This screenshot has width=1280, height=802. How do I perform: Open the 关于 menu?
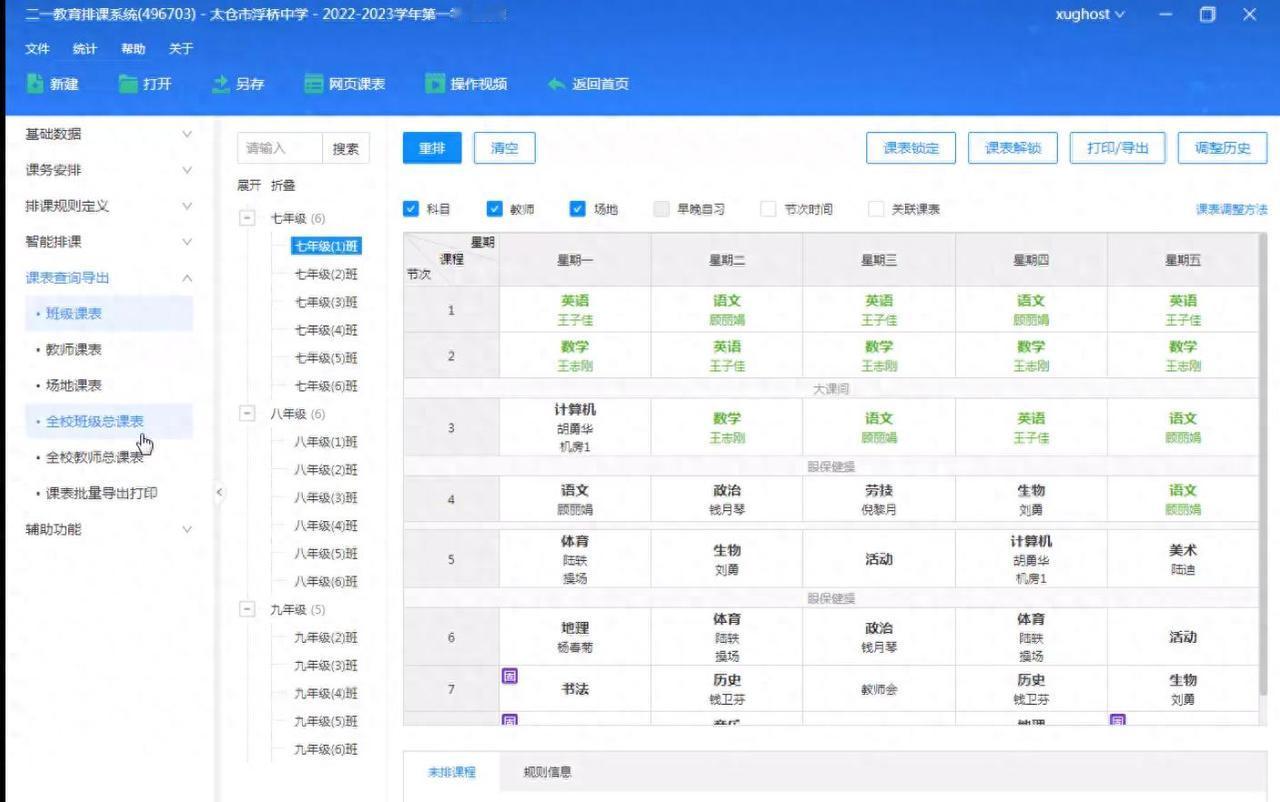click(x=181, y=49)
